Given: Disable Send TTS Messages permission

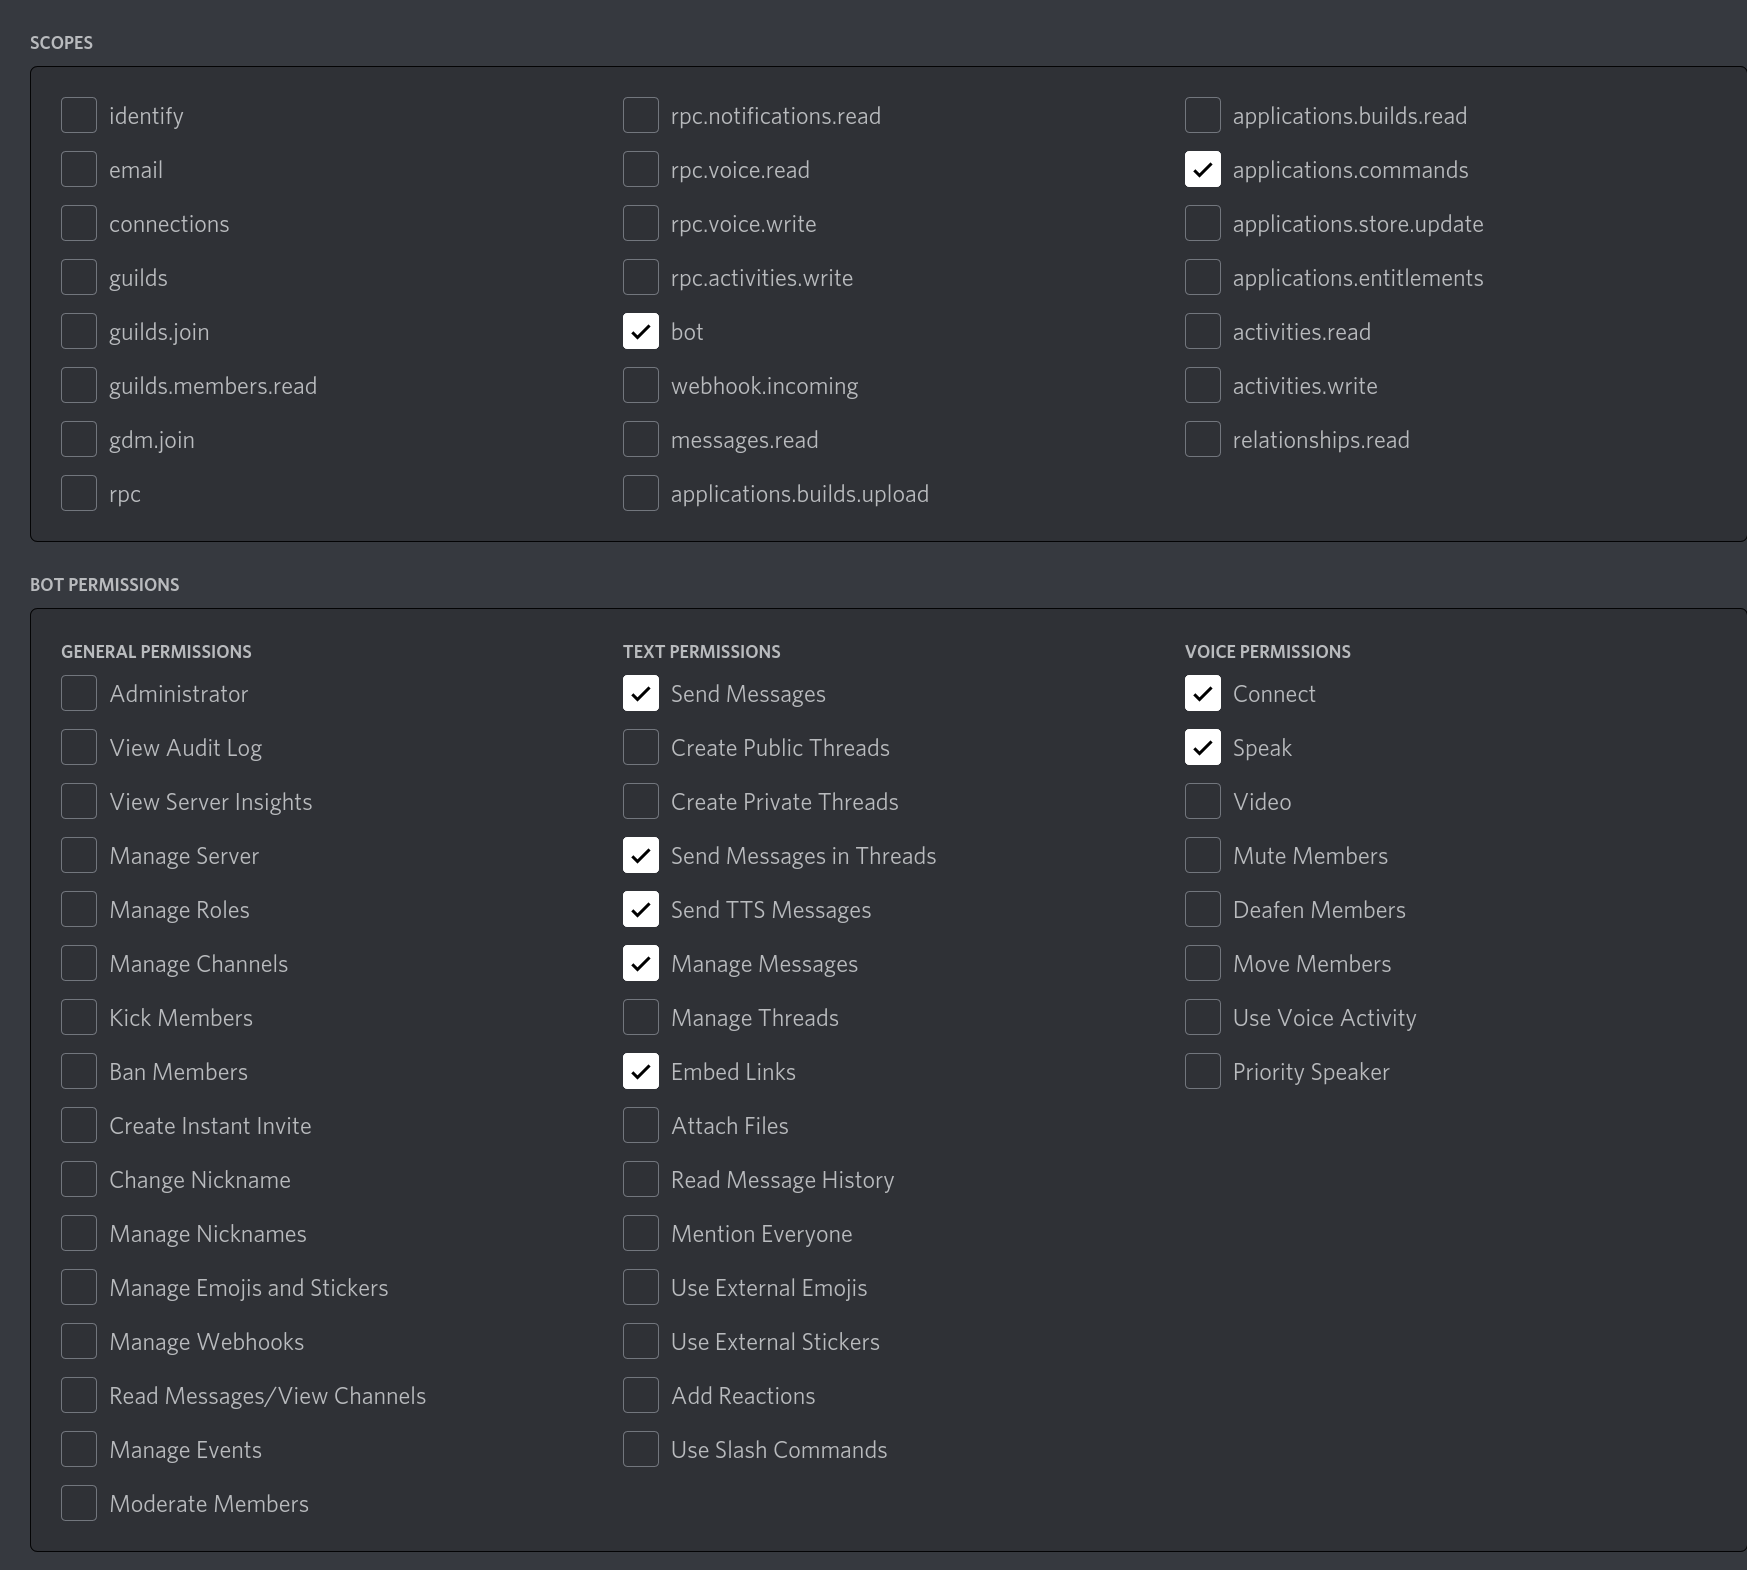Looking at the screenshot, I should [641, 909].
